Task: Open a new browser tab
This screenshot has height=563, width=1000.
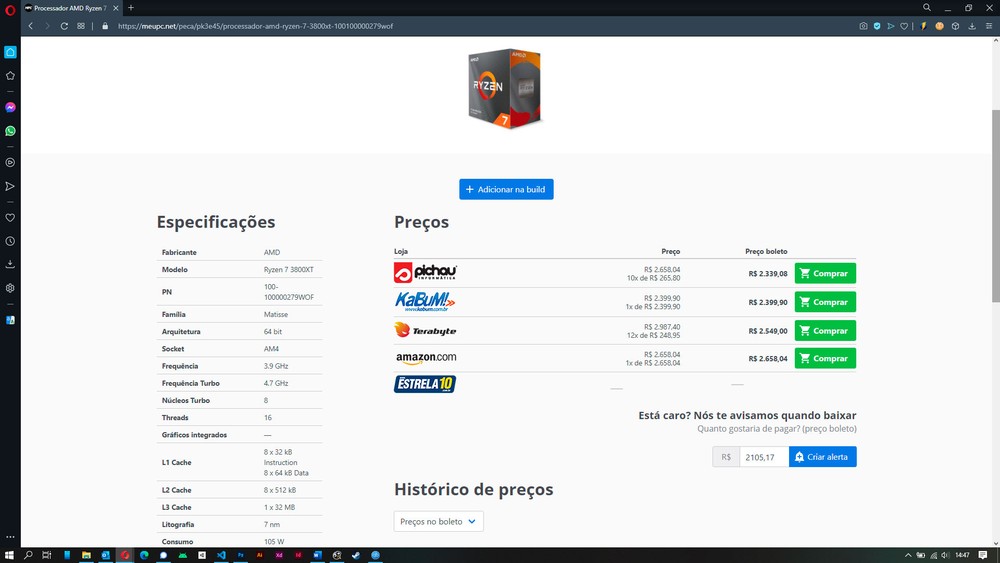Action: point(131,8)
